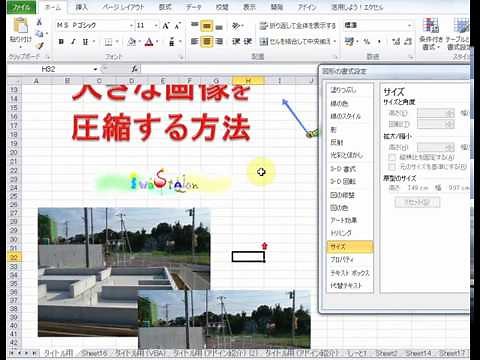Viewport: 480px width, 360px height.
Task: Switch to the Data (データ) tab
Action: [x=194, y=7]
